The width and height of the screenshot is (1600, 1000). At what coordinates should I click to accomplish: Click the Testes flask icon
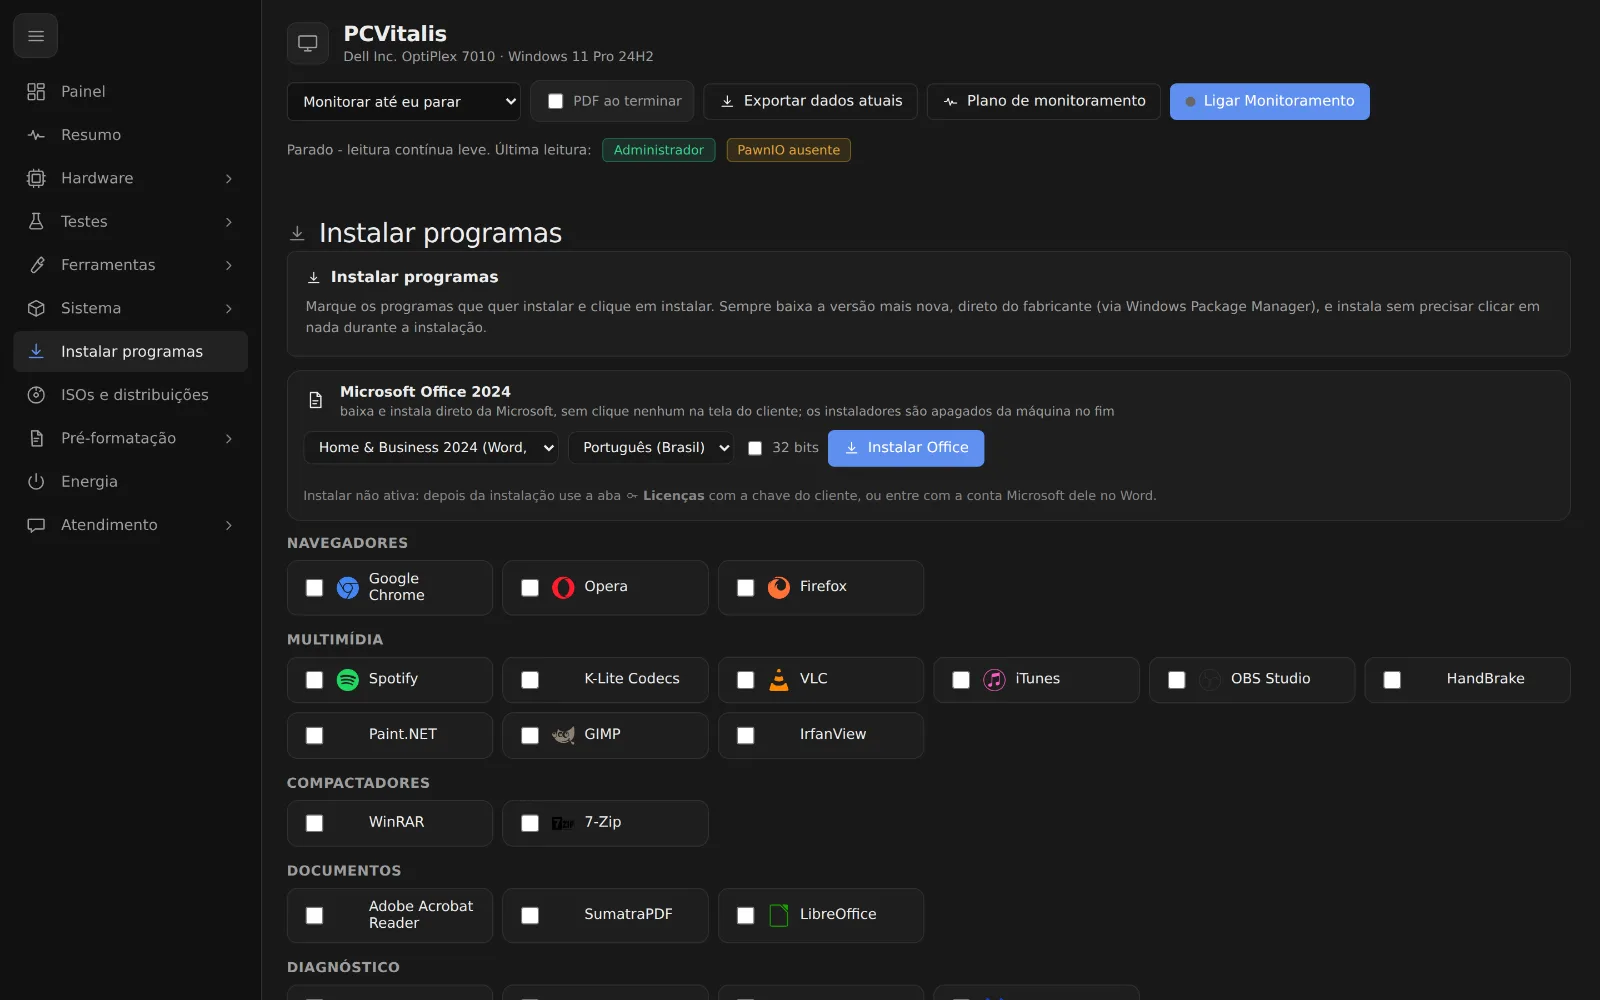pos(36,222)
